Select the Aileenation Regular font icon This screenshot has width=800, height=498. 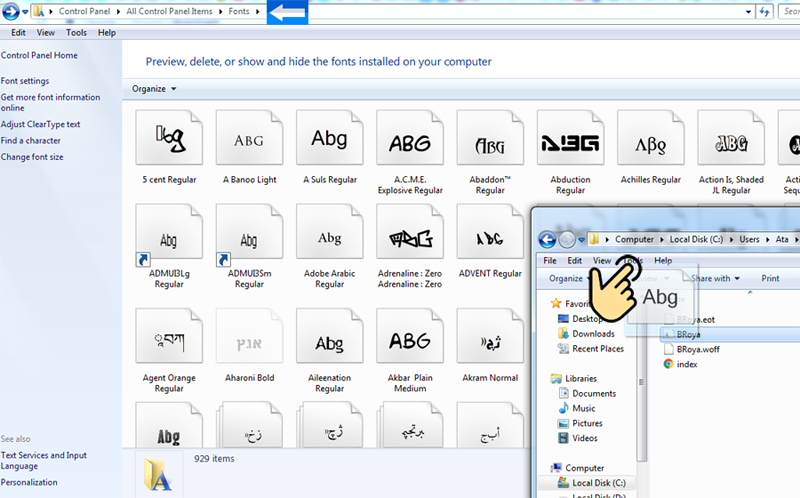pos(330,336)
